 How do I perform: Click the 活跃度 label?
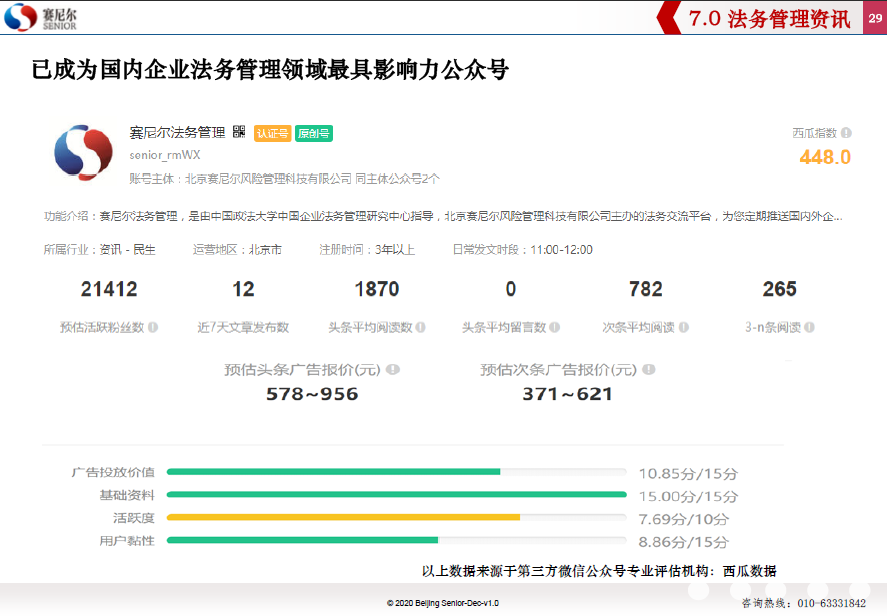pos(134,518)
